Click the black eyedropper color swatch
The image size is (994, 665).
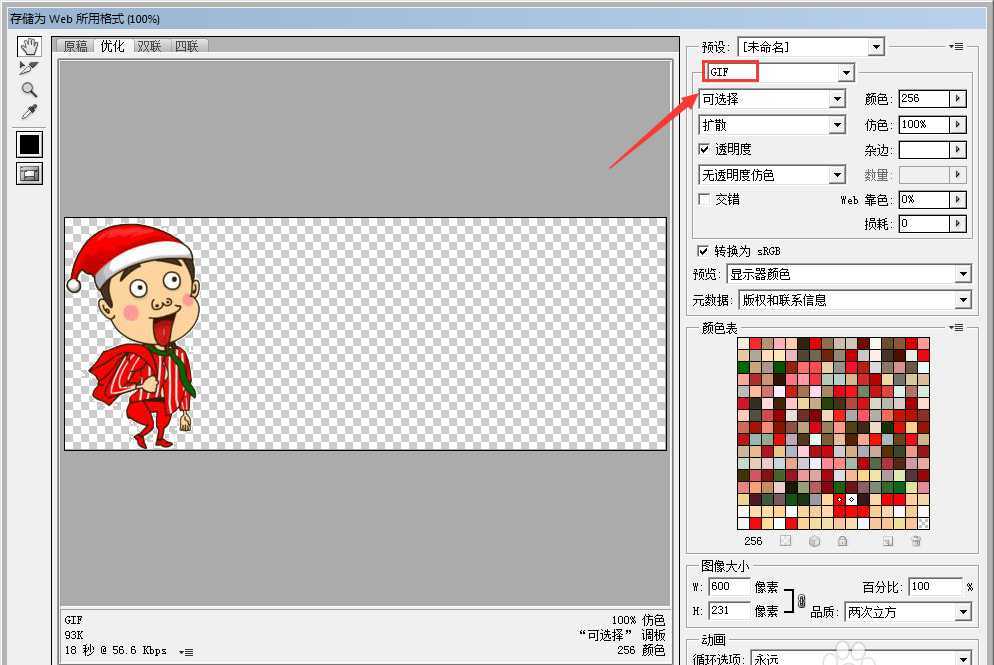[x=30, y=144]
